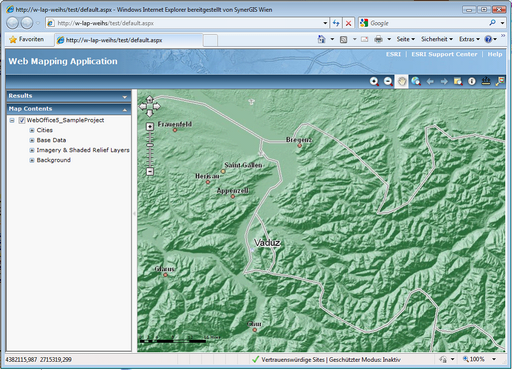Click the browser Back button
512x370 pixels.
(x=13, y=23)
